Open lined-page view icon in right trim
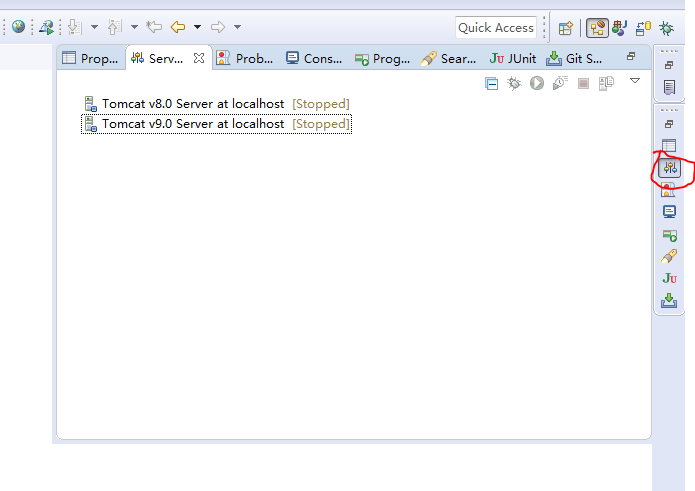Screen dimensions: 695x491 click(669, 87)
